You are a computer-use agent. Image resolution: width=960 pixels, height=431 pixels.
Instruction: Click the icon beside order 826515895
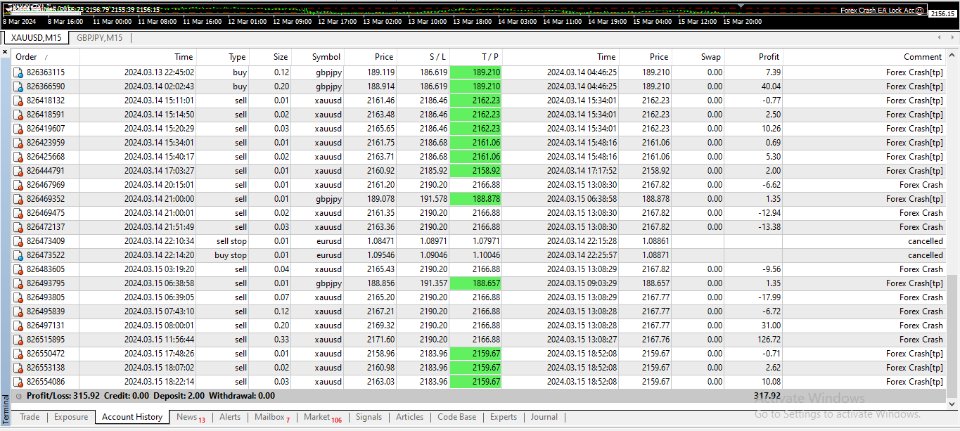(x=18, y=340)
